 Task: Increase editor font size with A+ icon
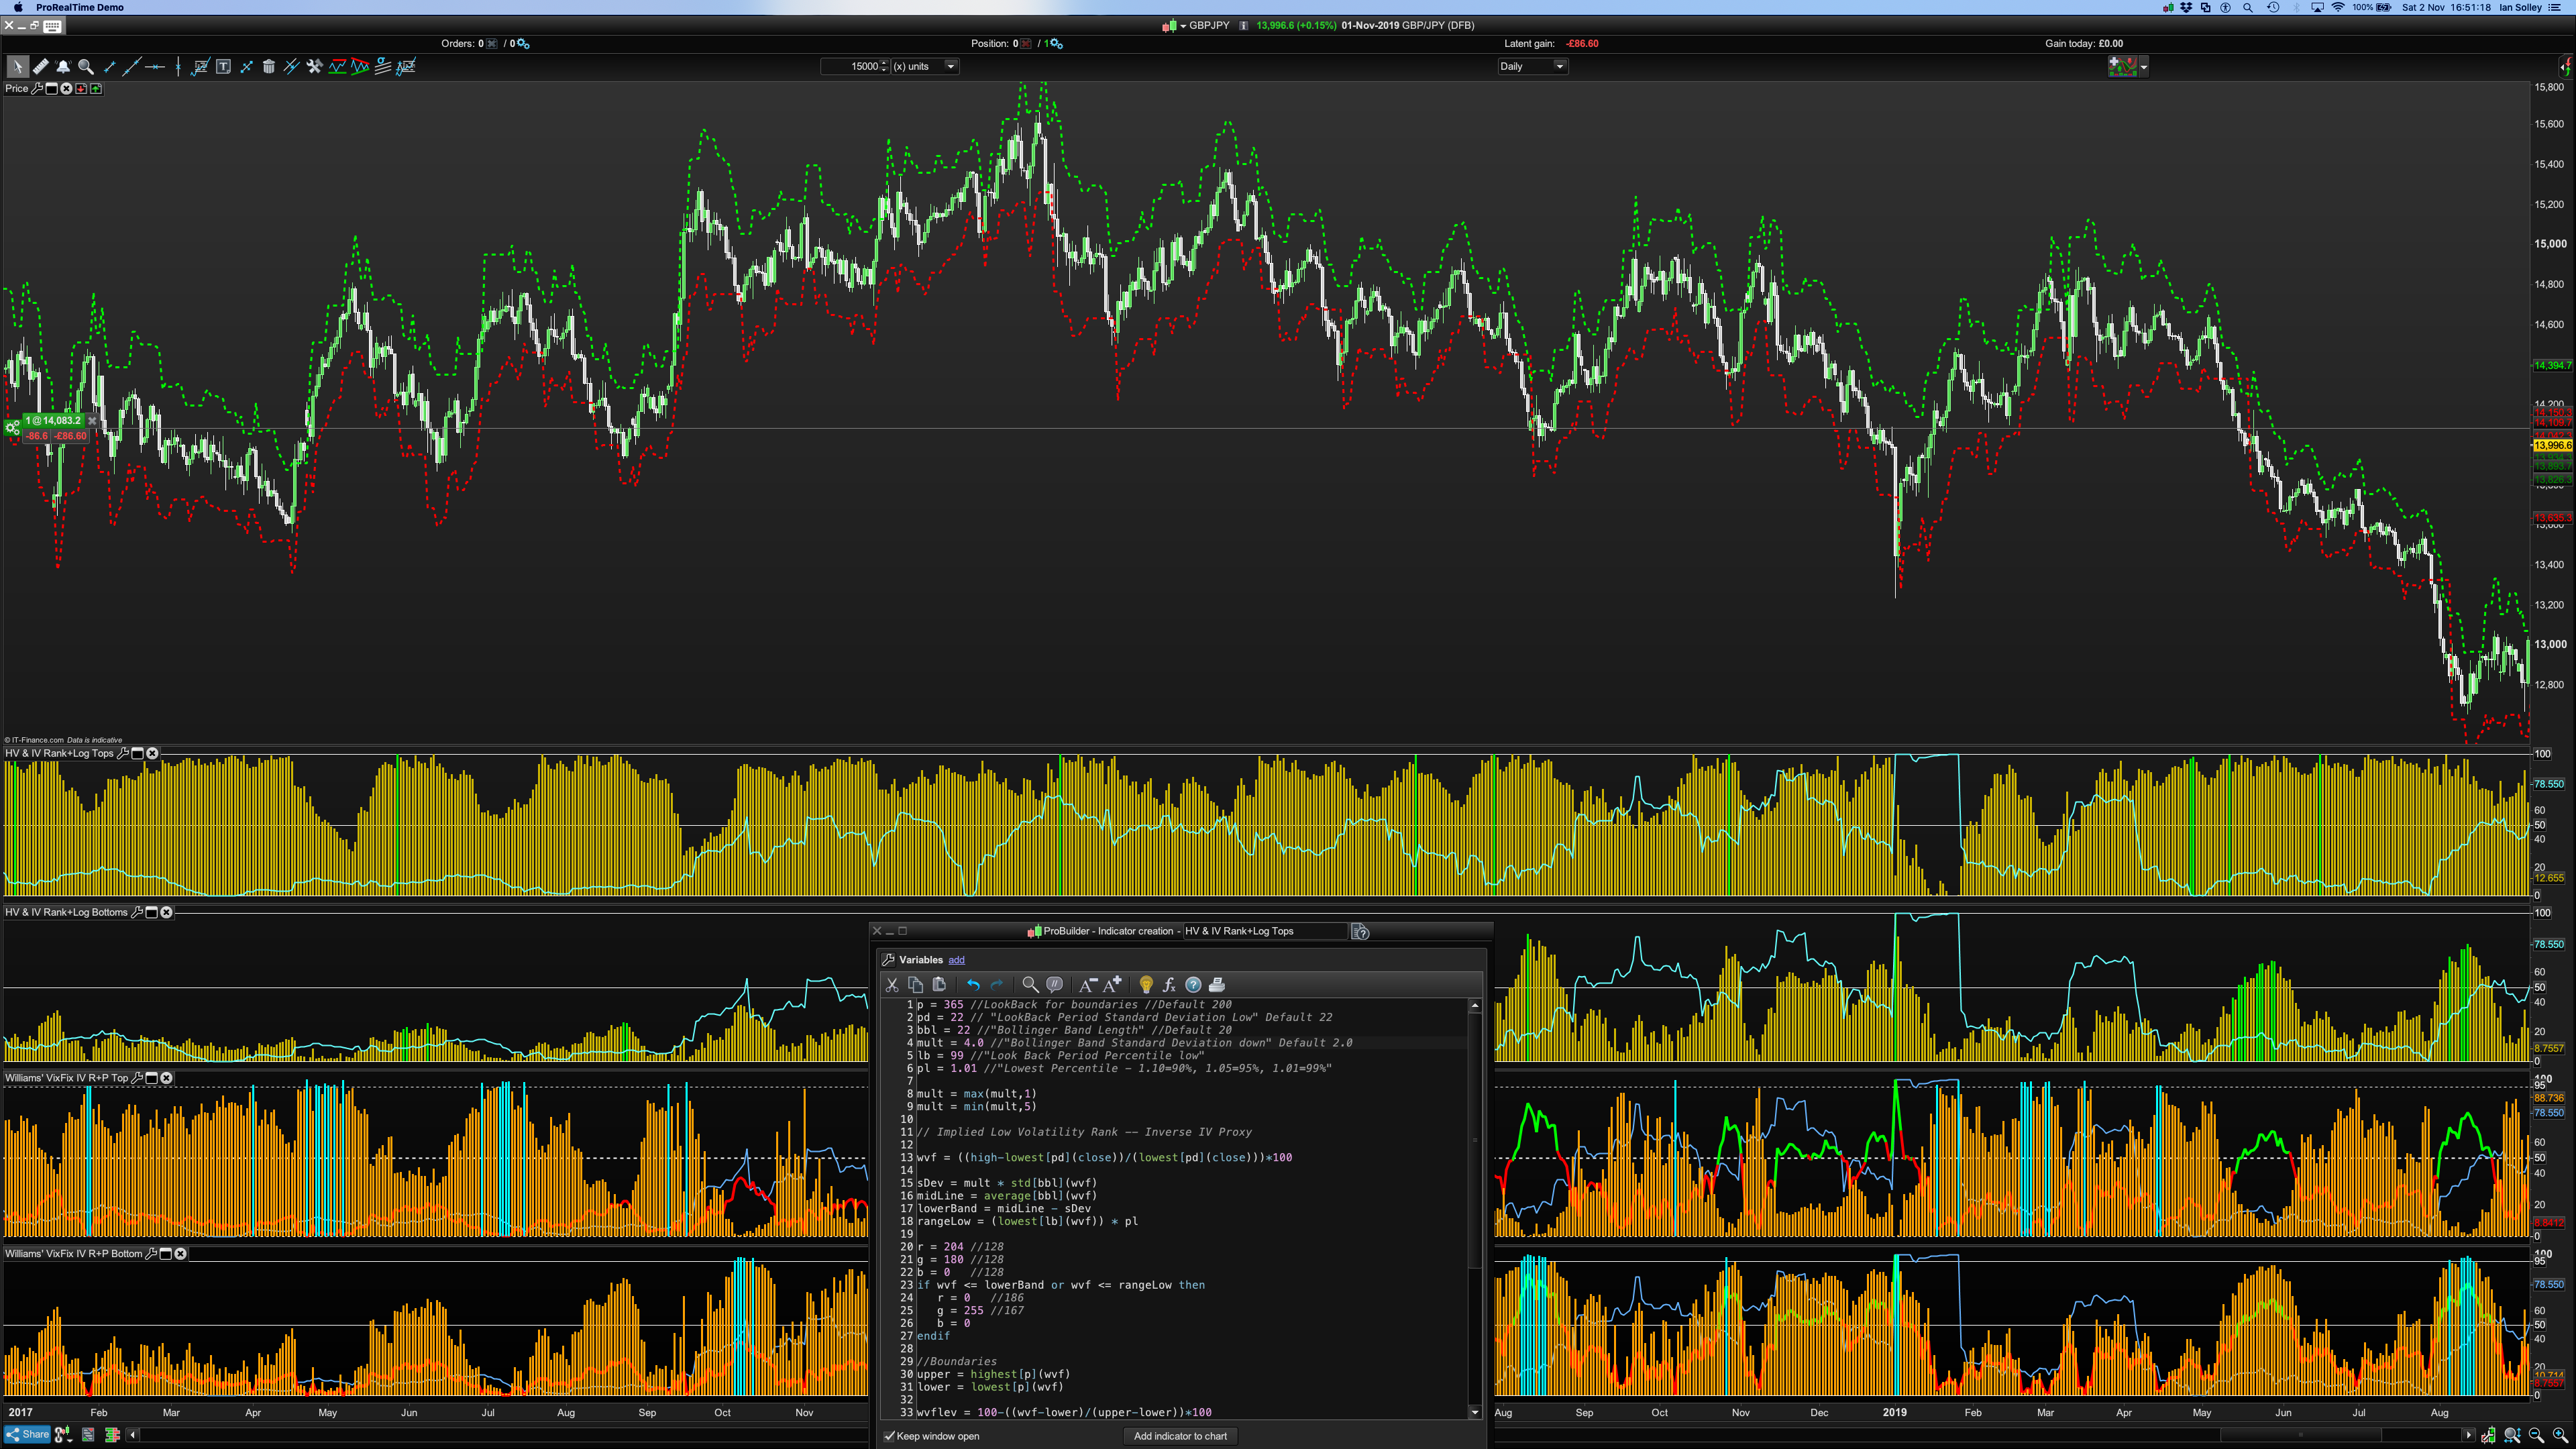click(x=1112, y=985)
